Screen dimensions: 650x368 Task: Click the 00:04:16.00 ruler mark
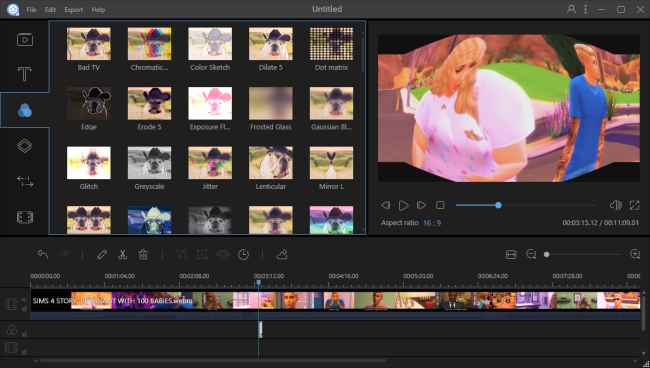click(343, 276)
